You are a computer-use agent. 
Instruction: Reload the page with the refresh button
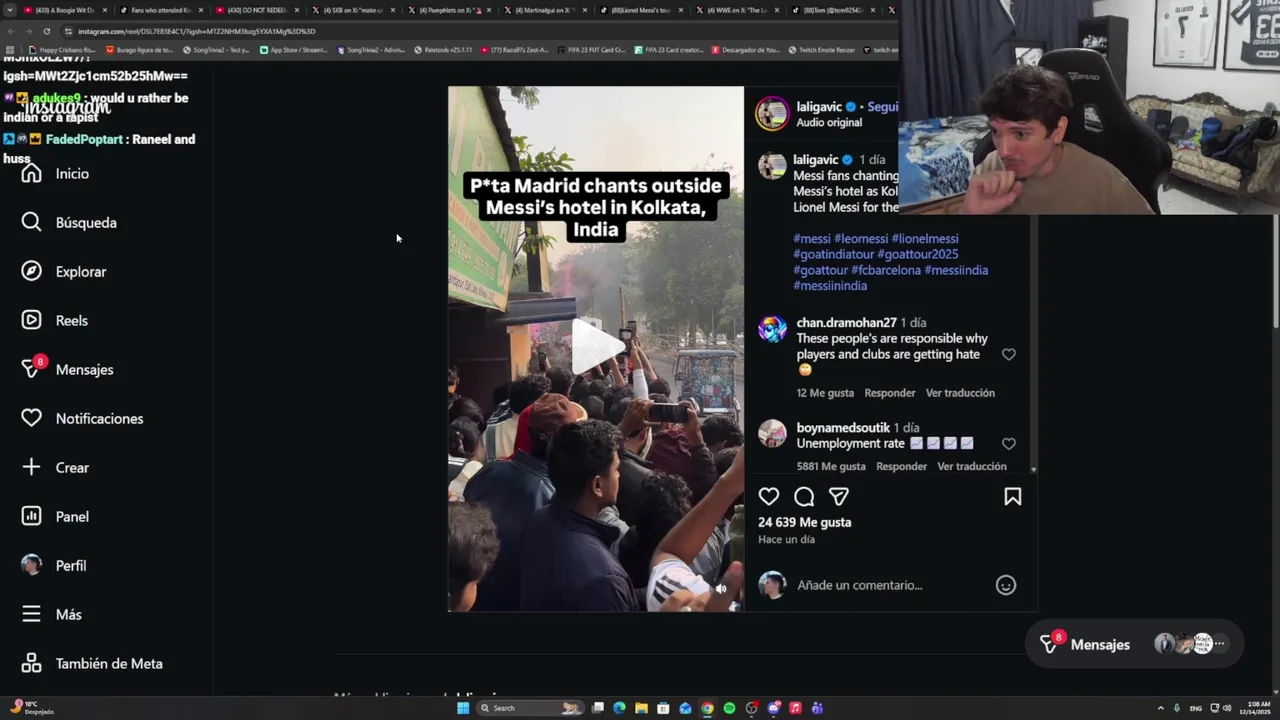(x=46, y=31)
